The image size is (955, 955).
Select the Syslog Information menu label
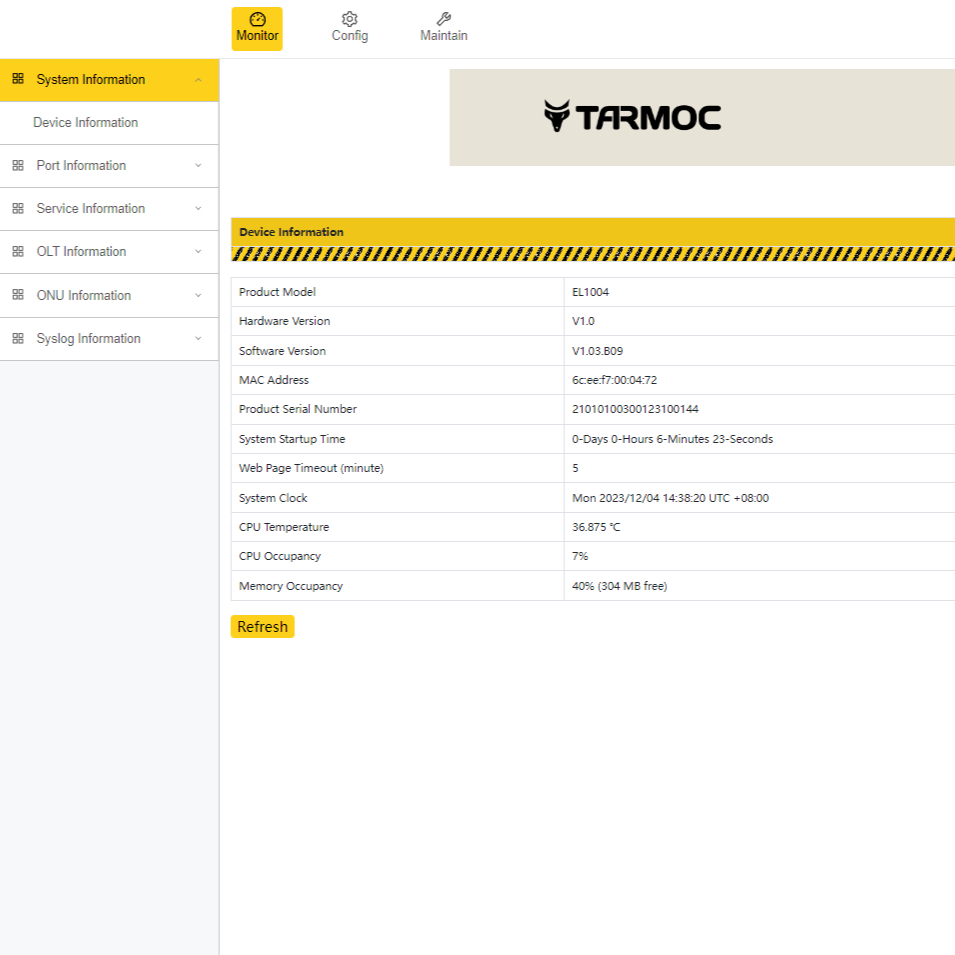pos(88,339)
